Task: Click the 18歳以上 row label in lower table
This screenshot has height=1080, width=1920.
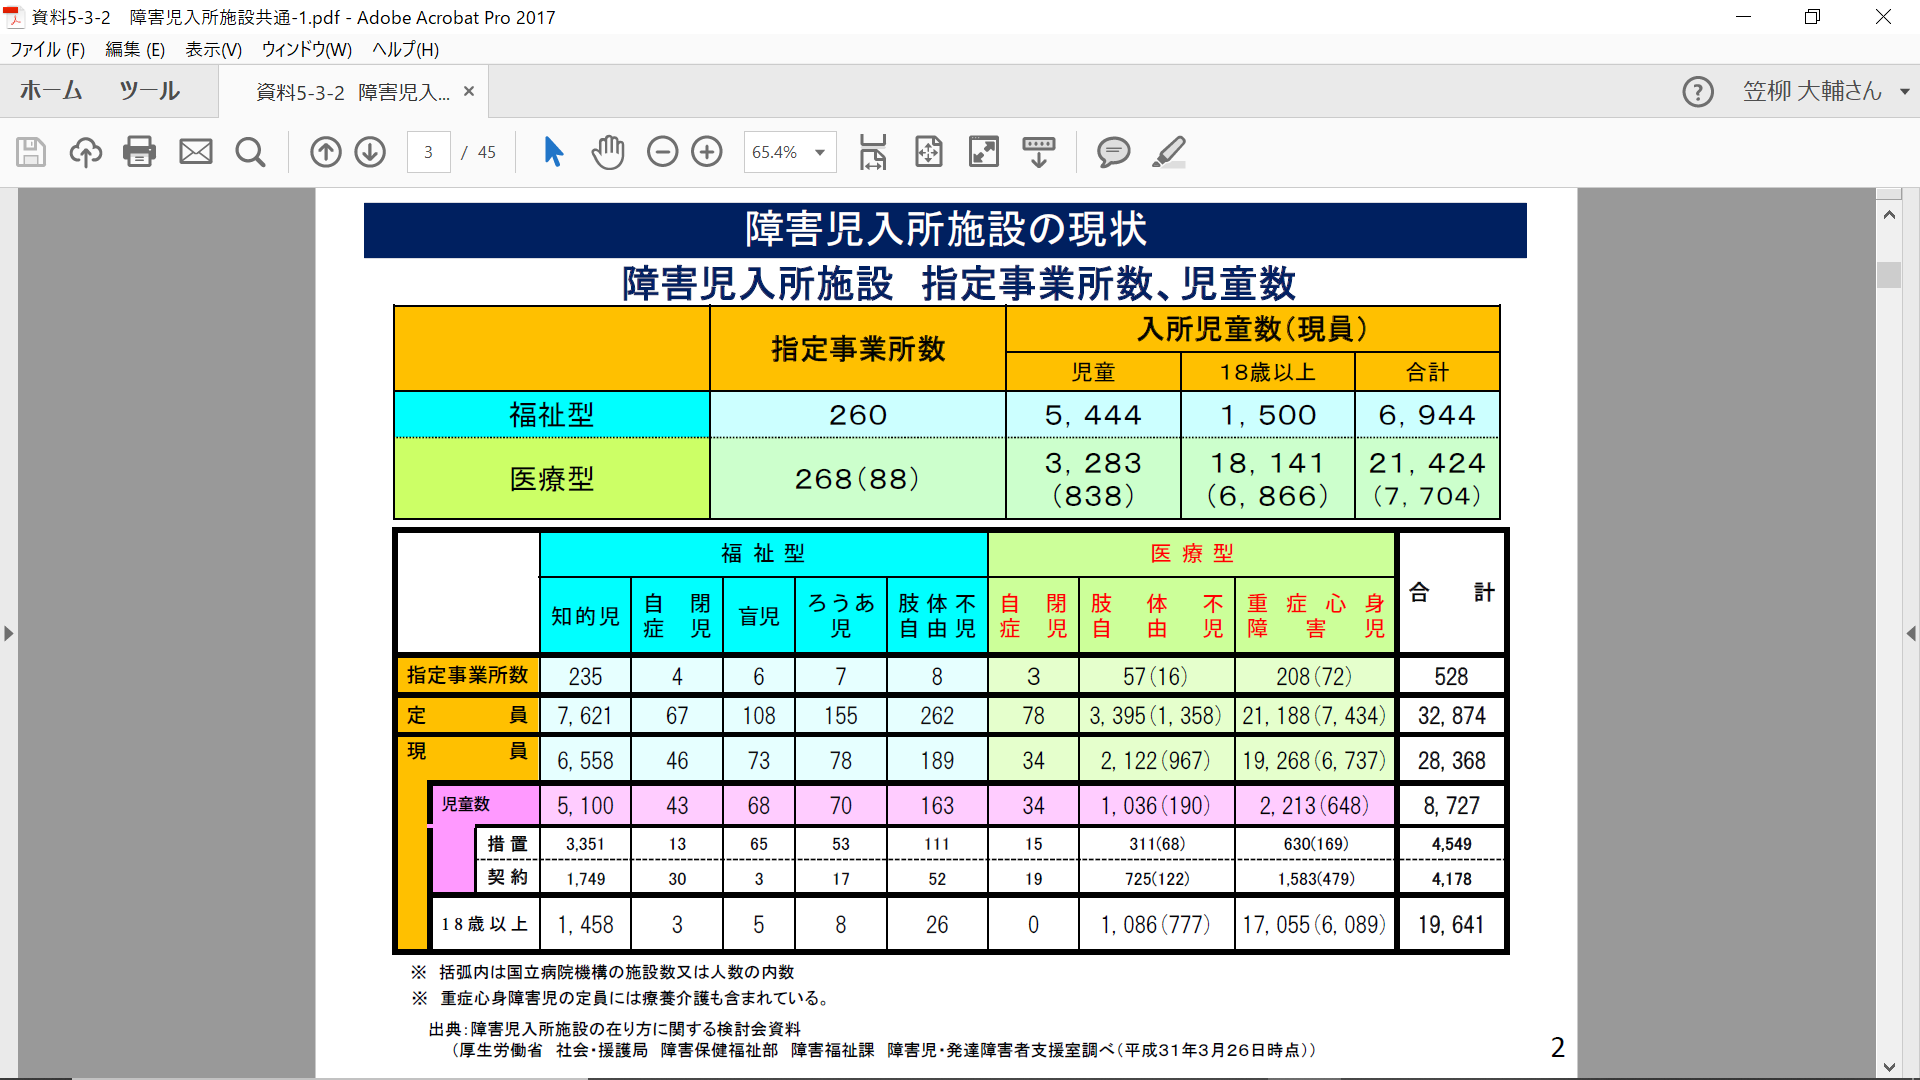Action: click(x=485, y=924)
